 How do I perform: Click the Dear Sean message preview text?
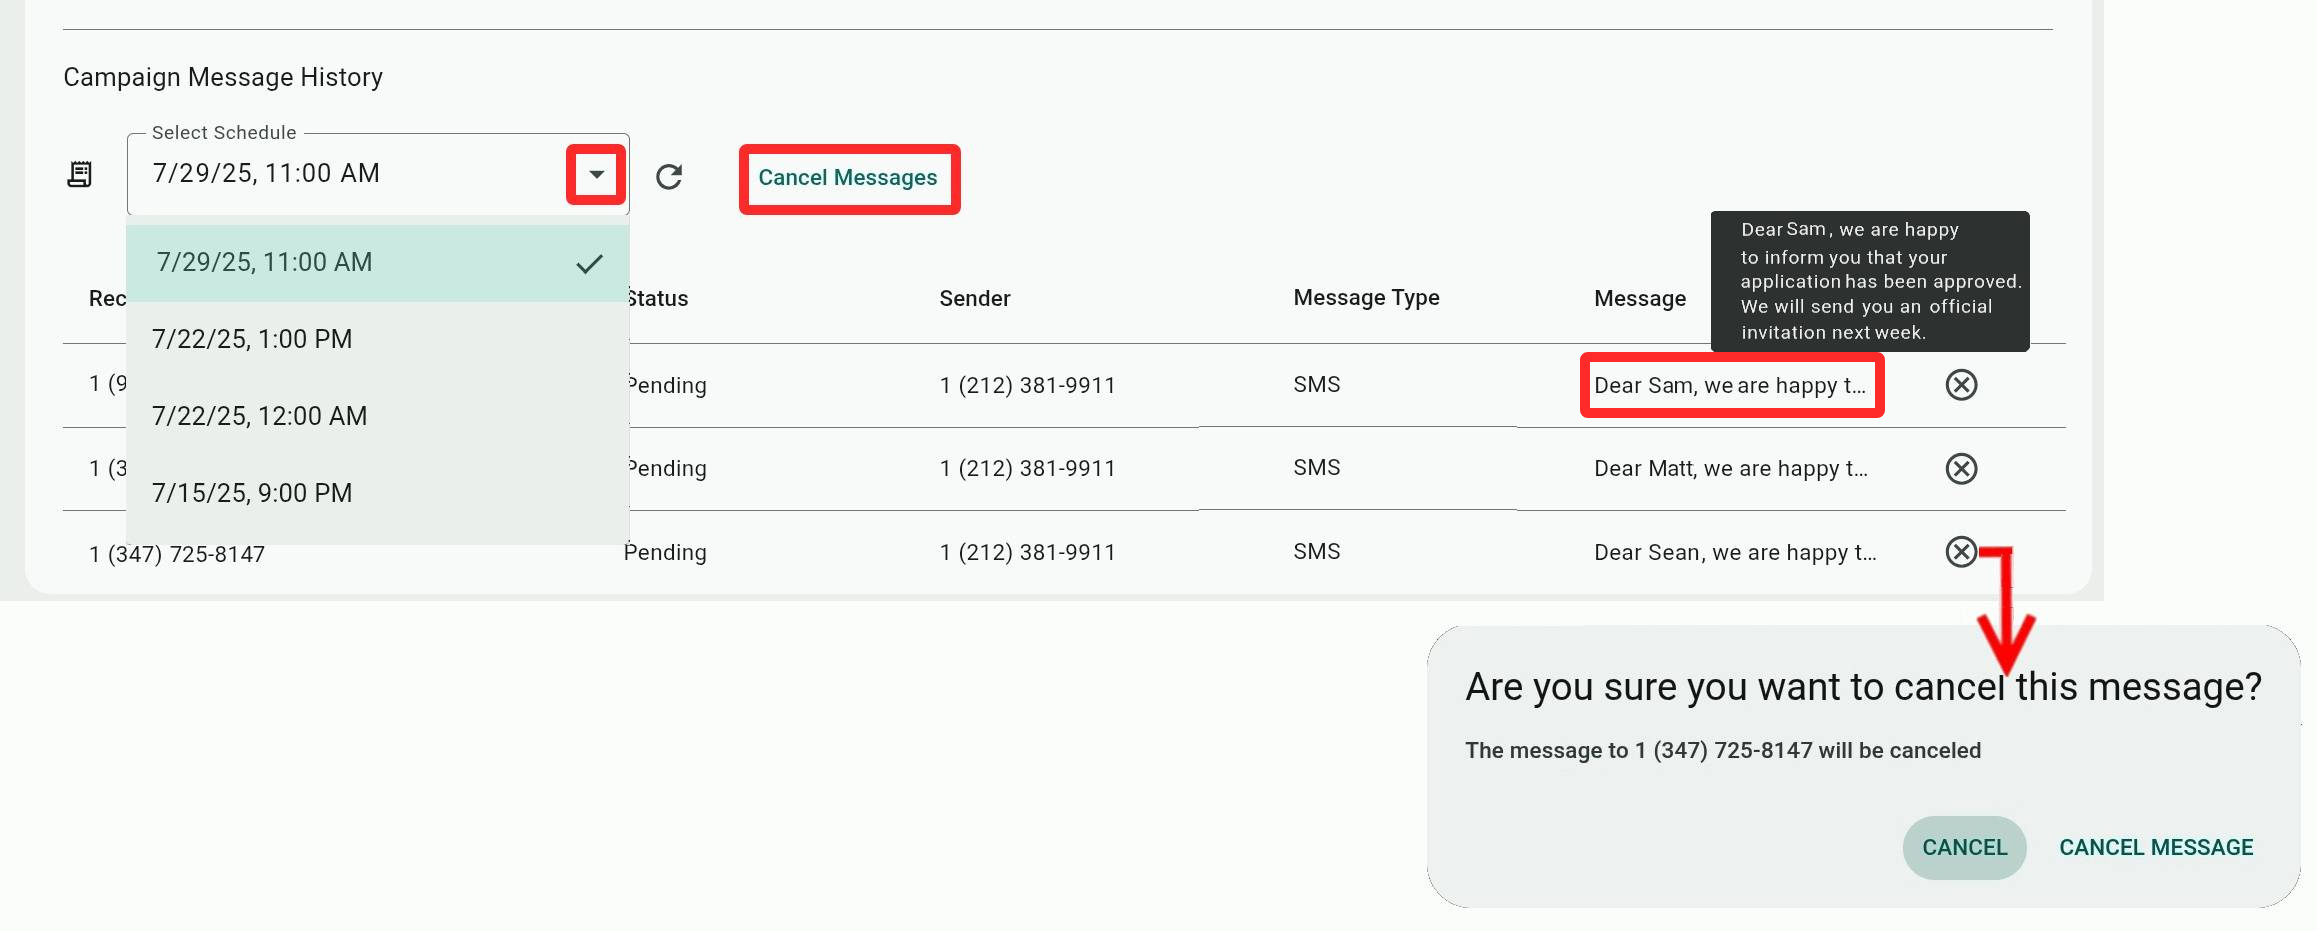coord(1735,553)
